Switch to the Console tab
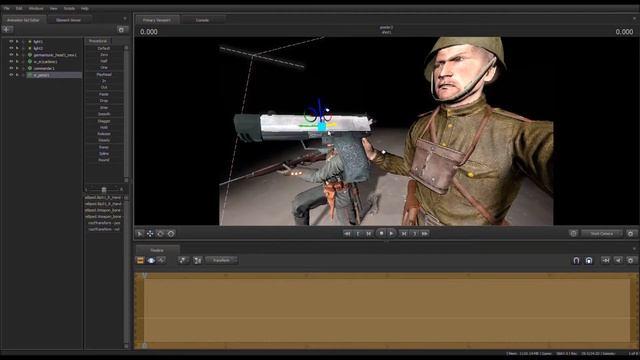Screen dimensions: 640x360 202,20
